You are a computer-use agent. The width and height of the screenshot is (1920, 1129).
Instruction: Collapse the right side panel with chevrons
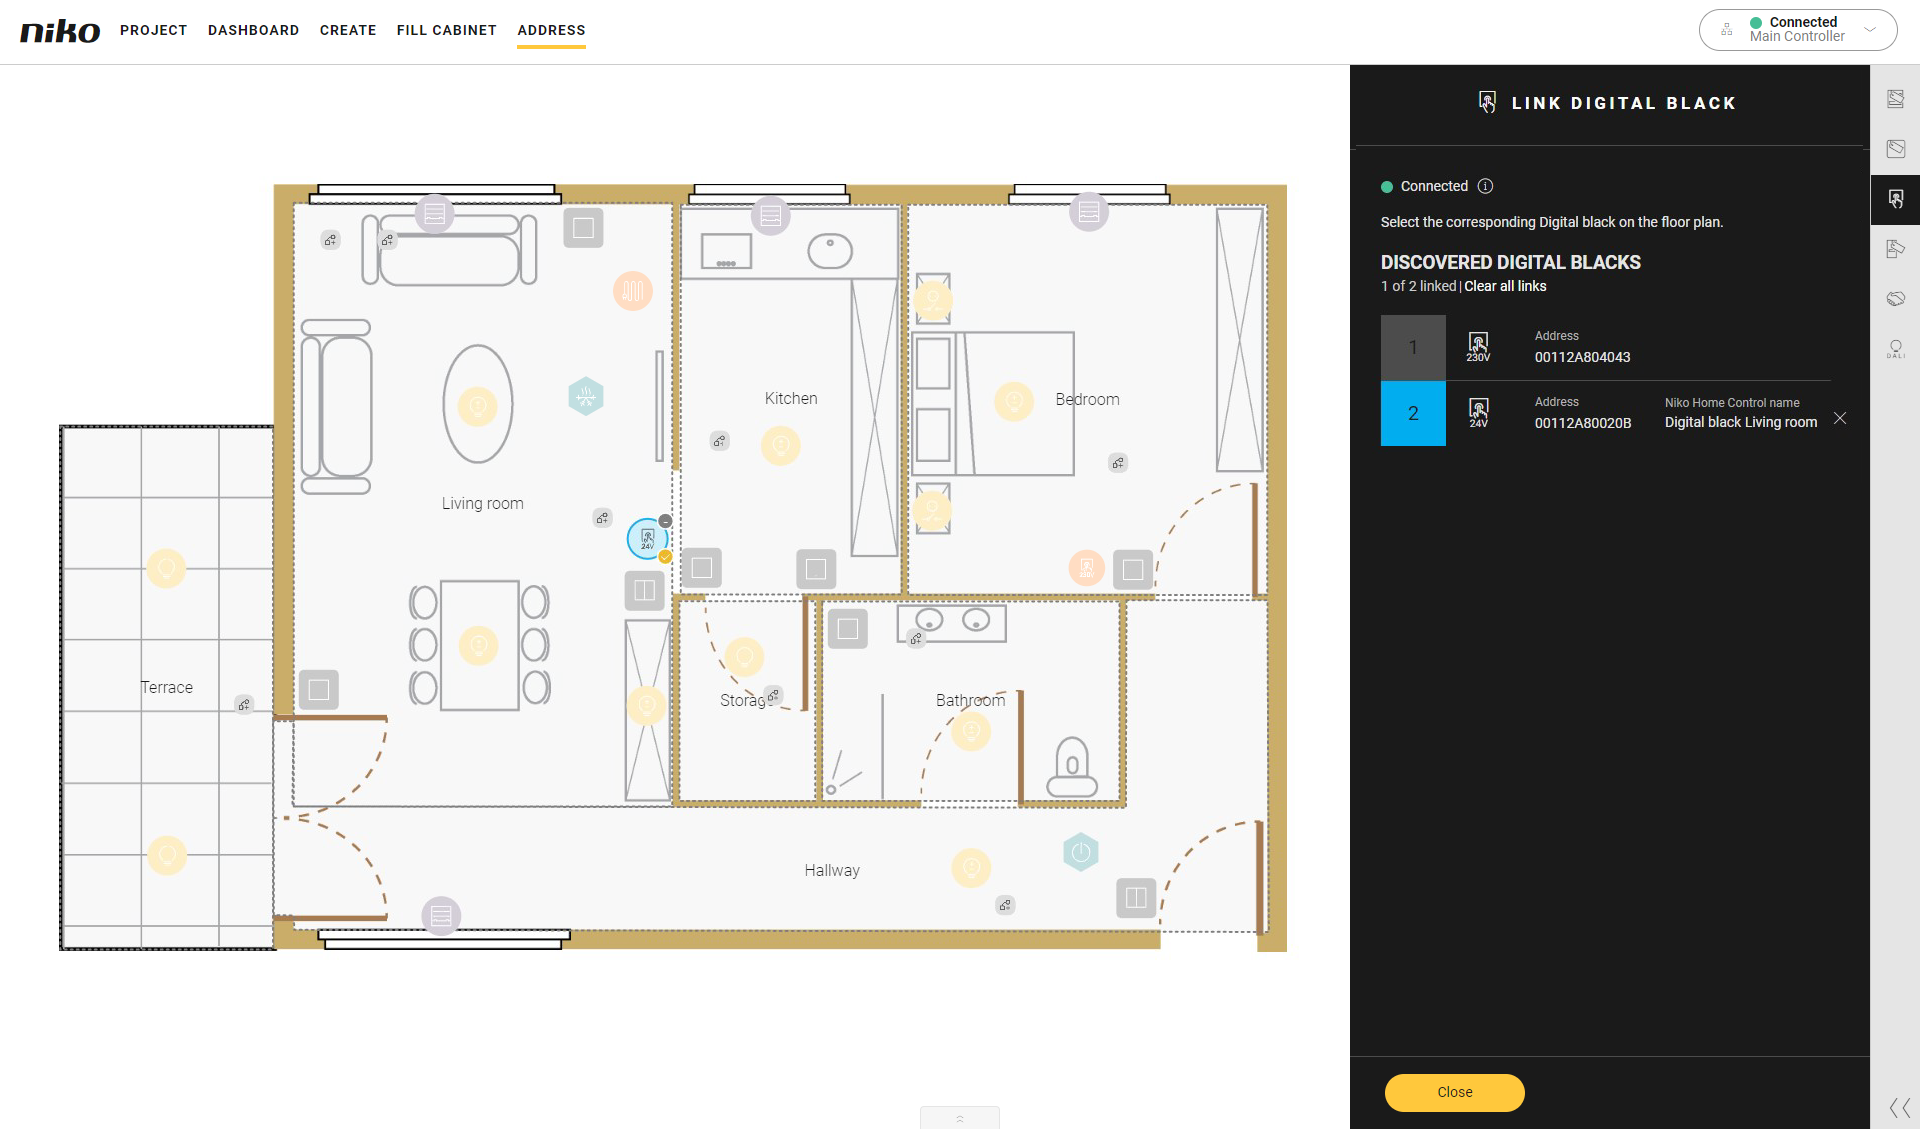click(1899, 1107)
